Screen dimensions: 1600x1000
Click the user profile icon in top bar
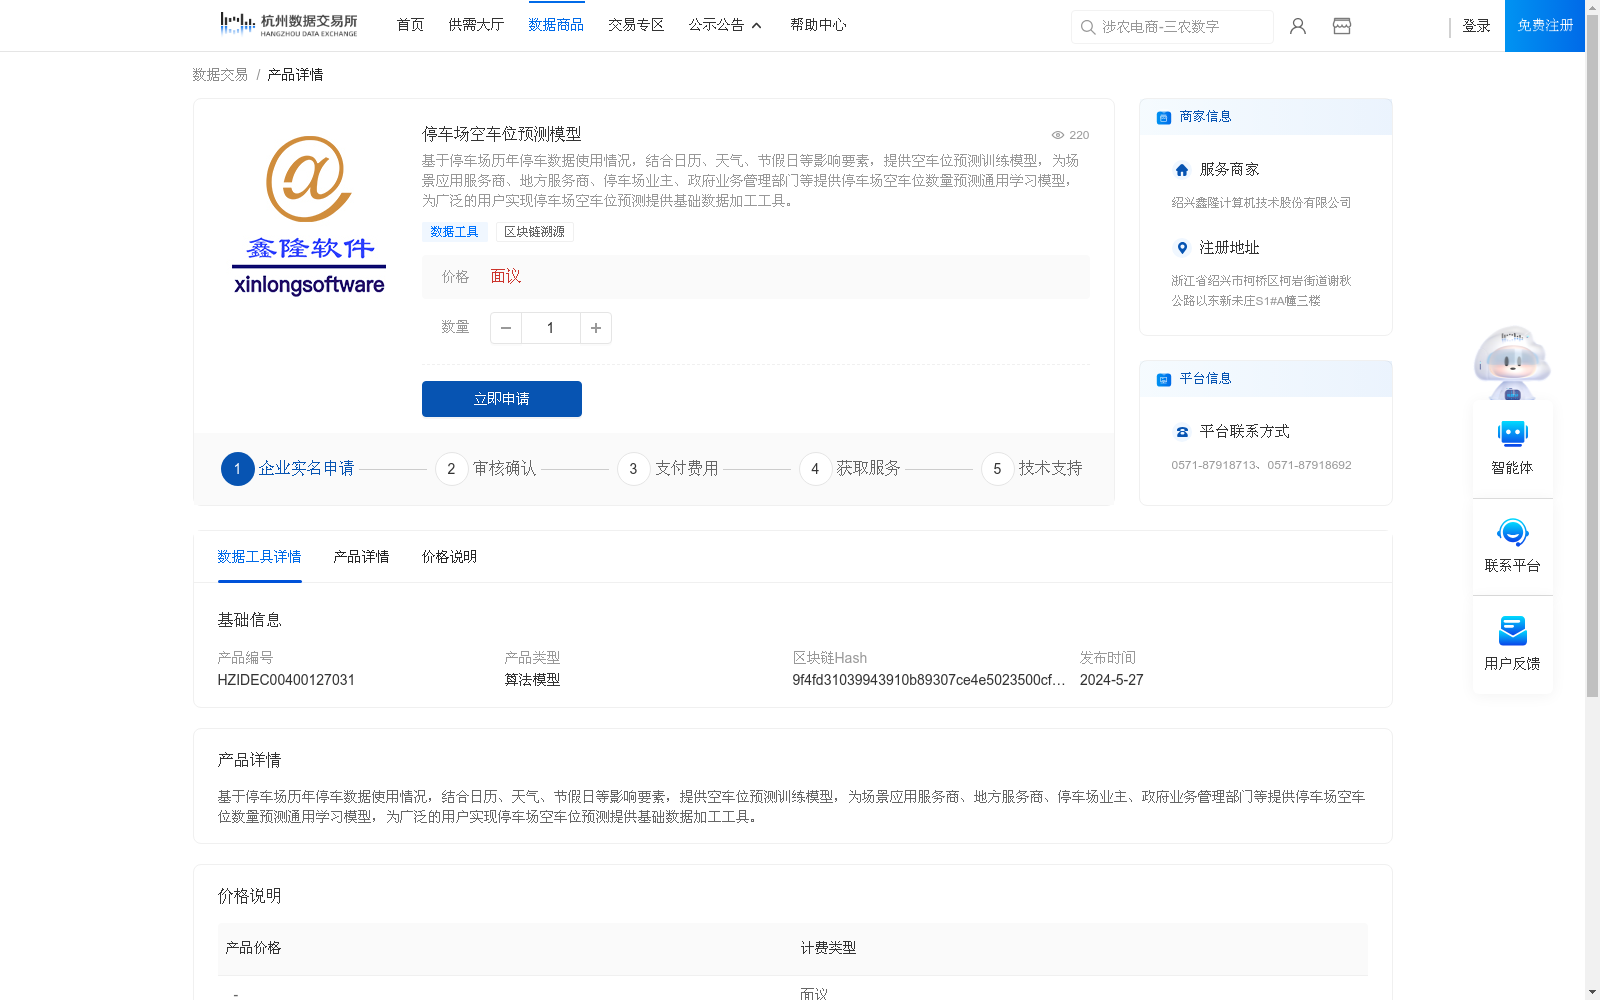[1297, 26]
